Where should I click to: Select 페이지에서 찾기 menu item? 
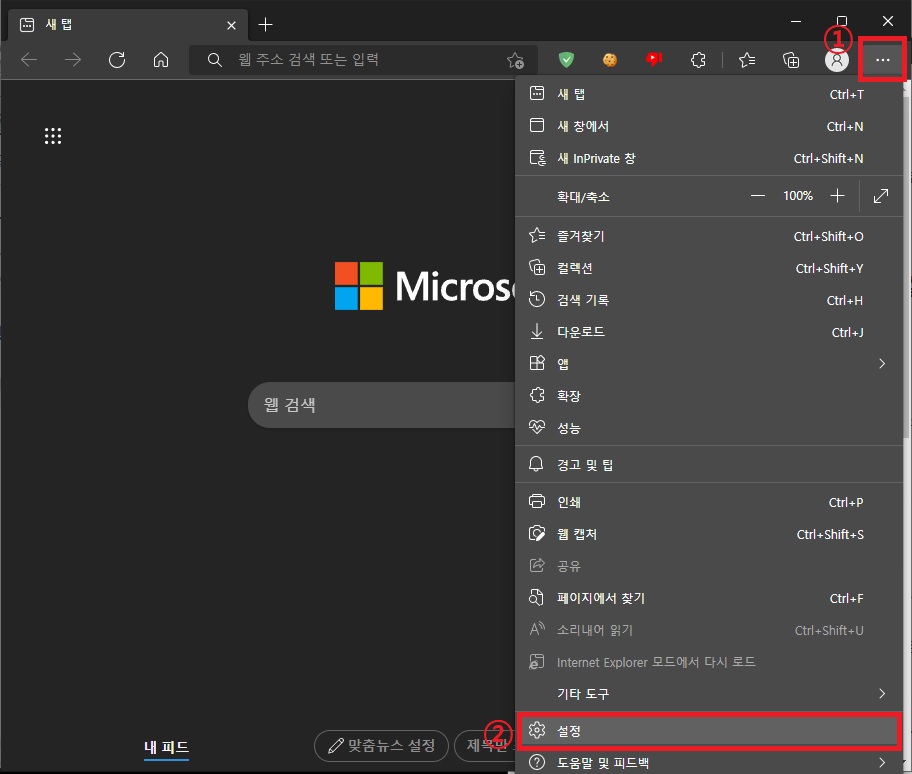coord(708,598)
